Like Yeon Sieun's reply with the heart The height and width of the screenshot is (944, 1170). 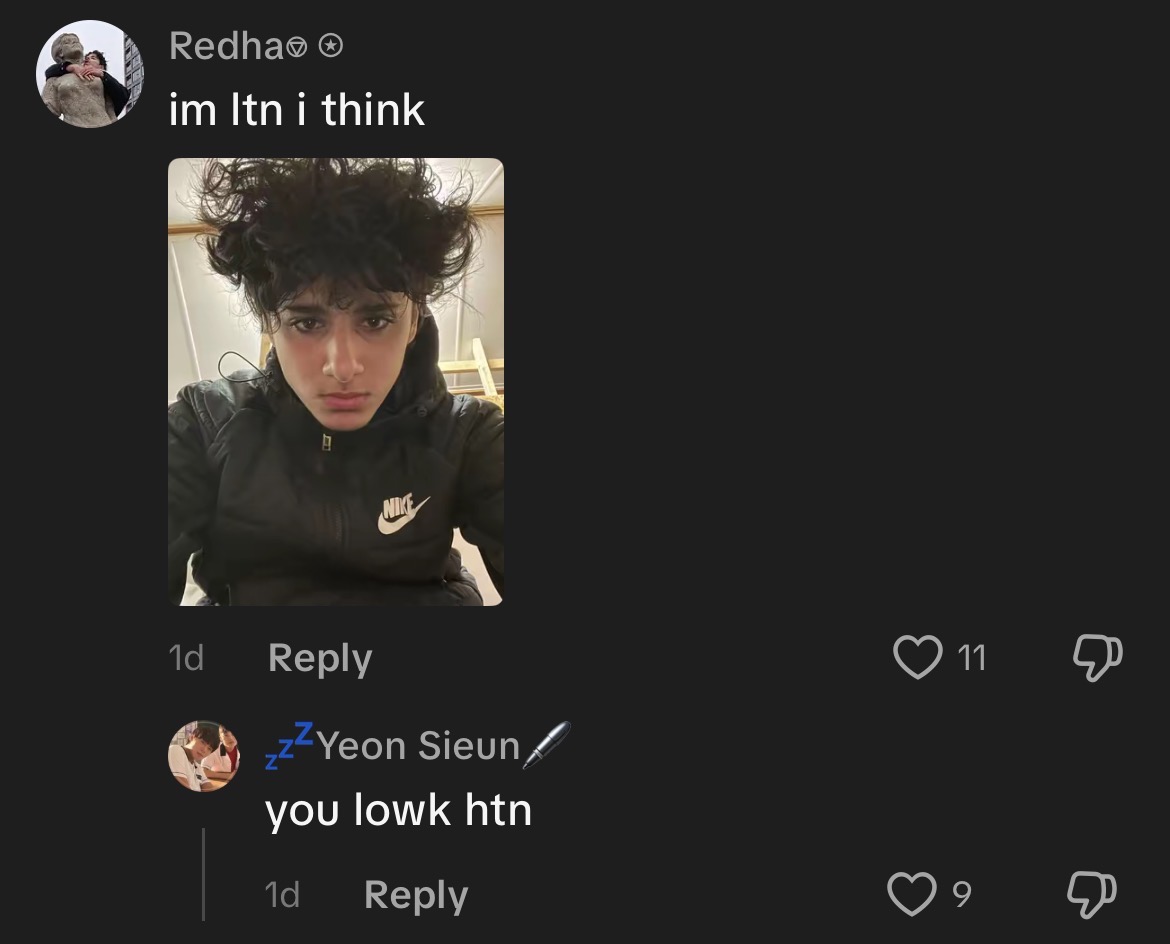912,893
